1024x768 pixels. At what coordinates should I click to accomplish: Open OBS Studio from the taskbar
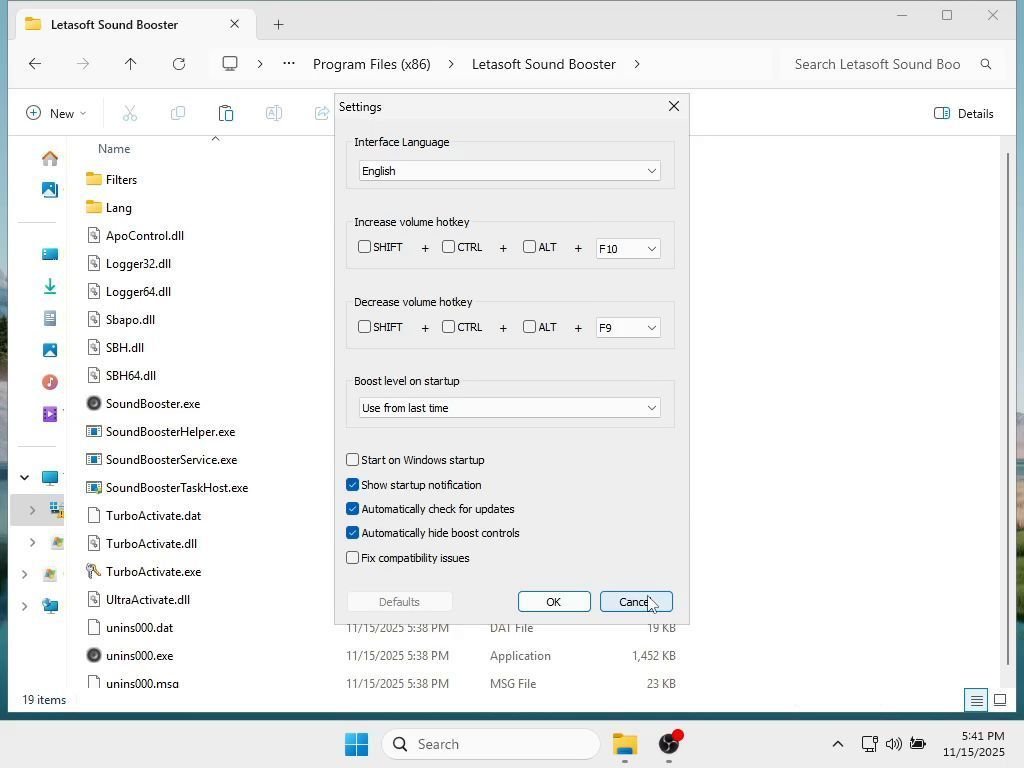669,744
